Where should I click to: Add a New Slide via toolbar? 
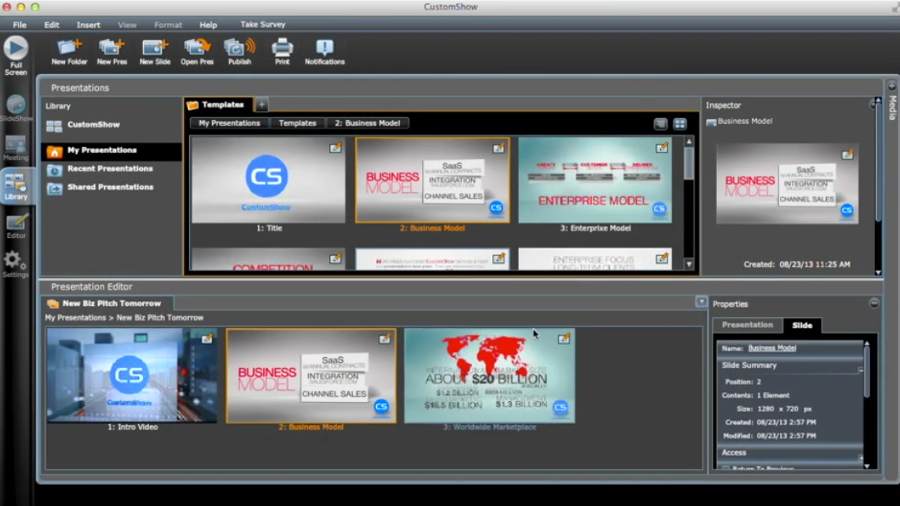coord(155,52)
